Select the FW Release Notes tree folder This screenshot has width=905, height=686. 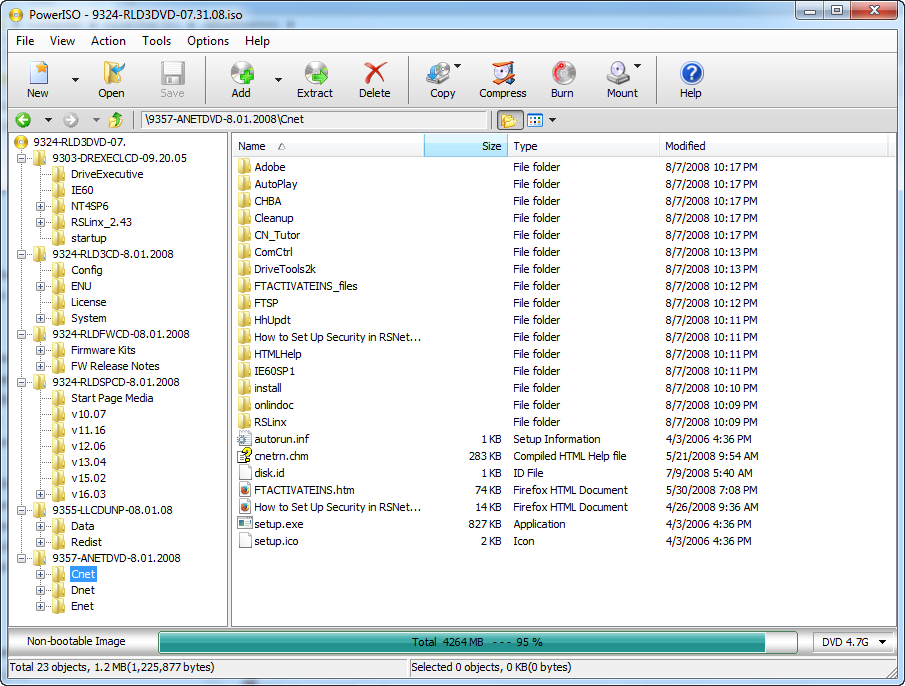[x=115, y=366]
